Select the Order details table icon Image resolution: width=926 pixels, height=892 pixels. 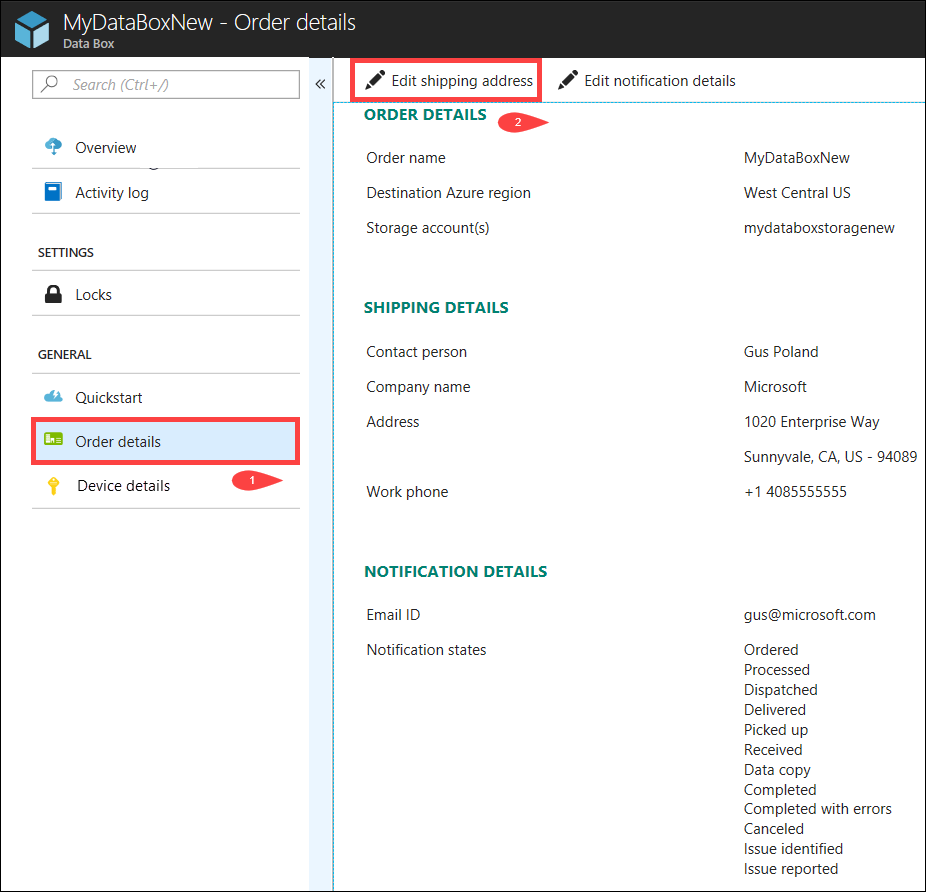pyautogui.click(x=52, y=441)
